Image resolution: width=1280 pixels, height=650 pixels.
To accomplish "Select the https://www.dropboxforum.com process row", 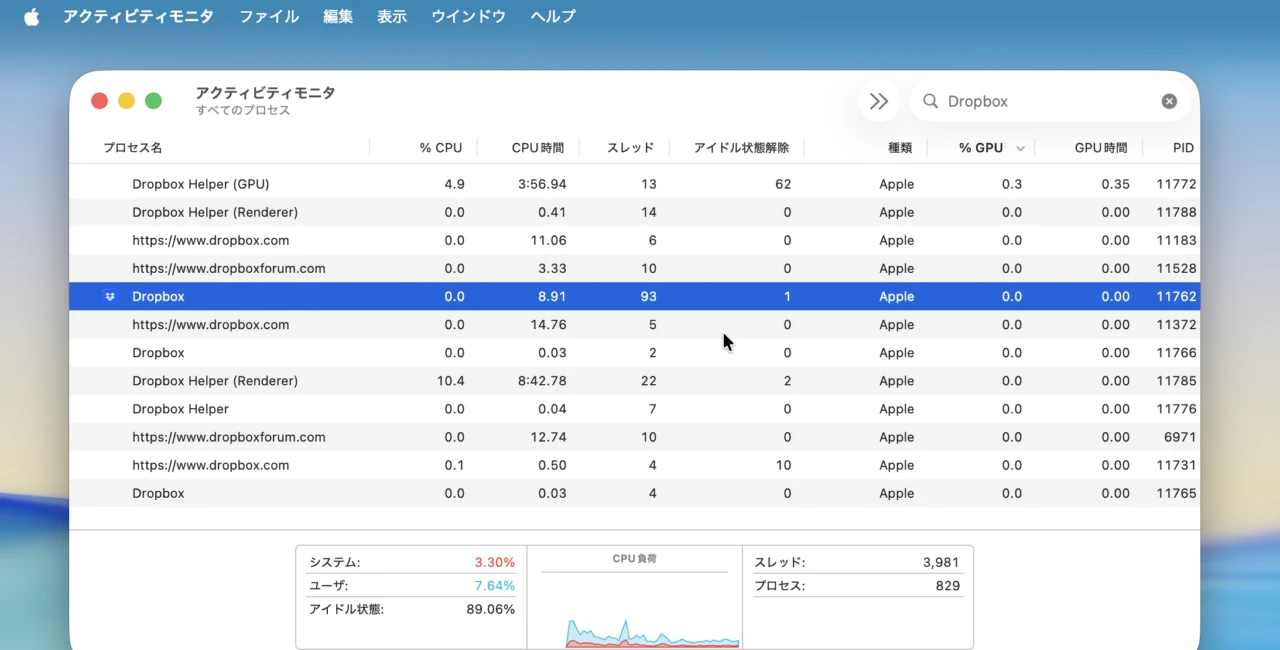I will [400, 268].
